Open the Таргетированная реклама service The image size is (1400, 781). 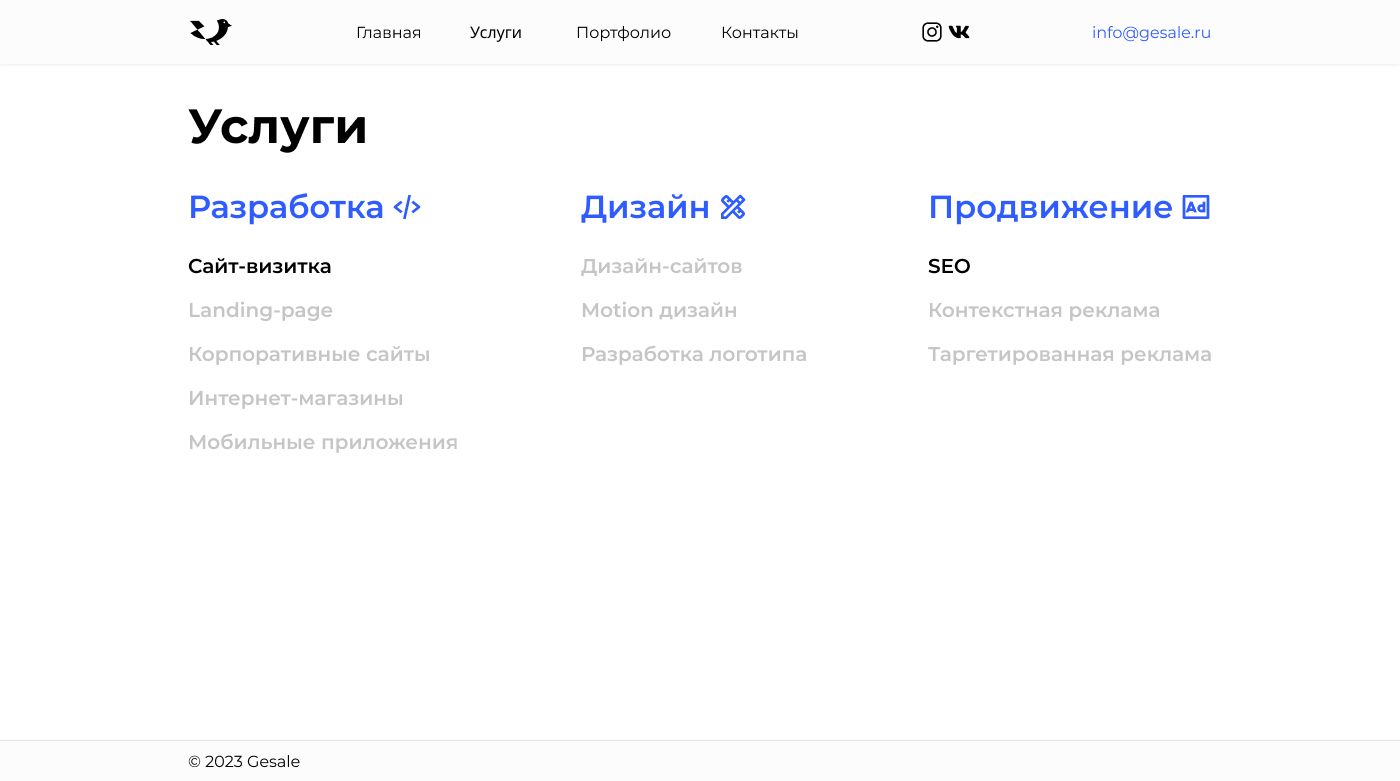tap(1069, 354)
